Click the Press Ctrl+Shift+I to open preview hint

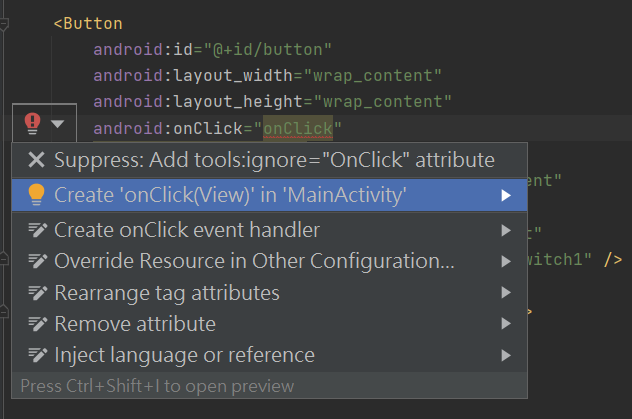click(x=157, y=386)
